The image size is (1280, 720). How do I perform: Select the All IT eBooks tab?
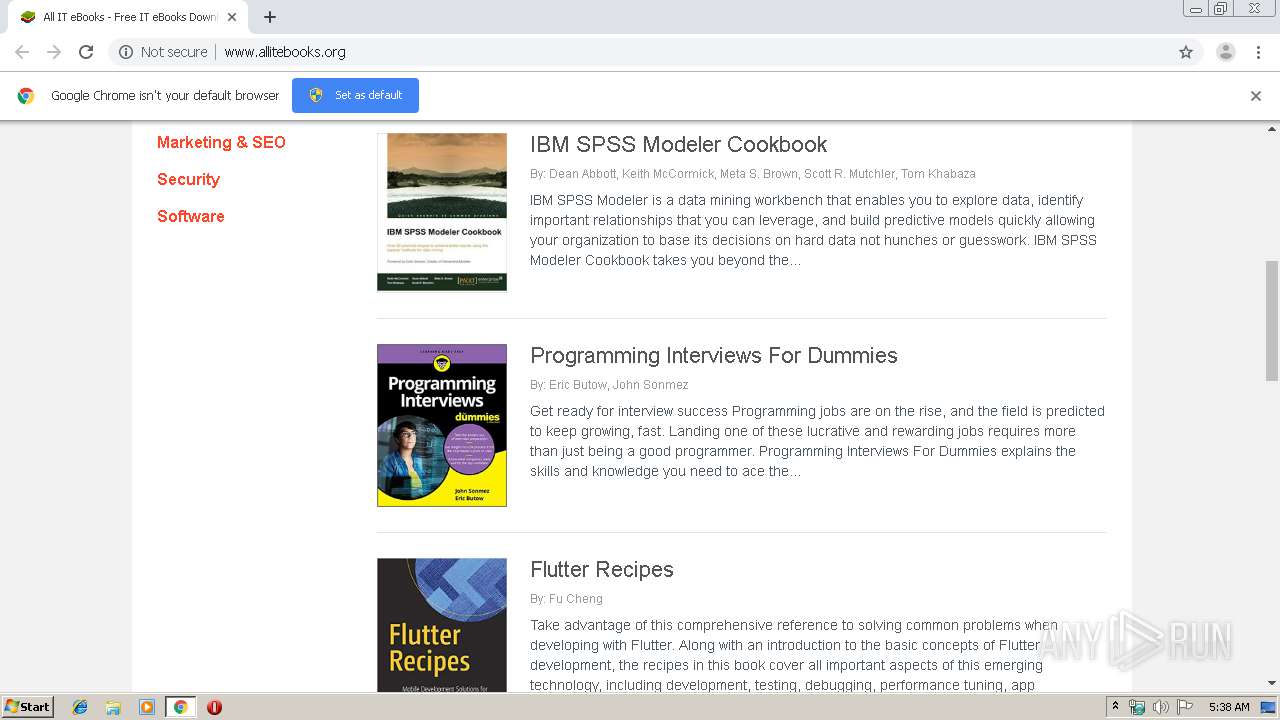pyautogui.click(x=127, y=17)
